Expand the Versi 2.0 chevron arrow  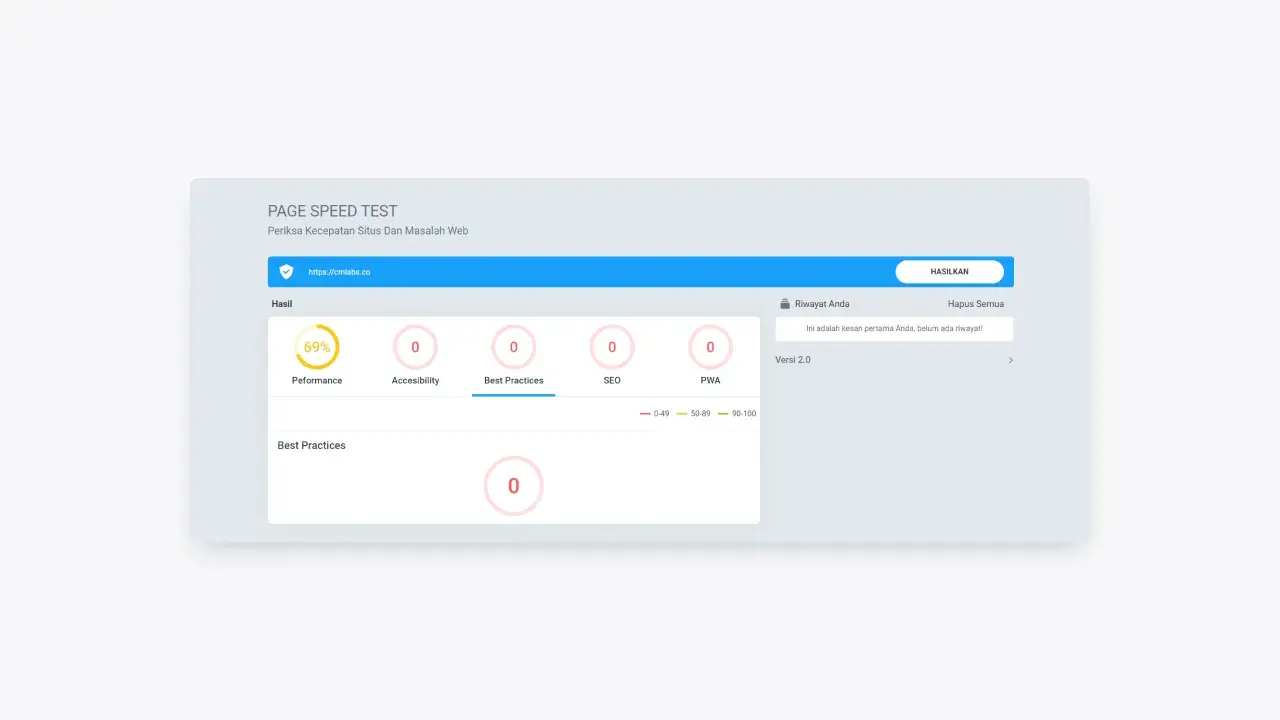(x=1010, y=360)
